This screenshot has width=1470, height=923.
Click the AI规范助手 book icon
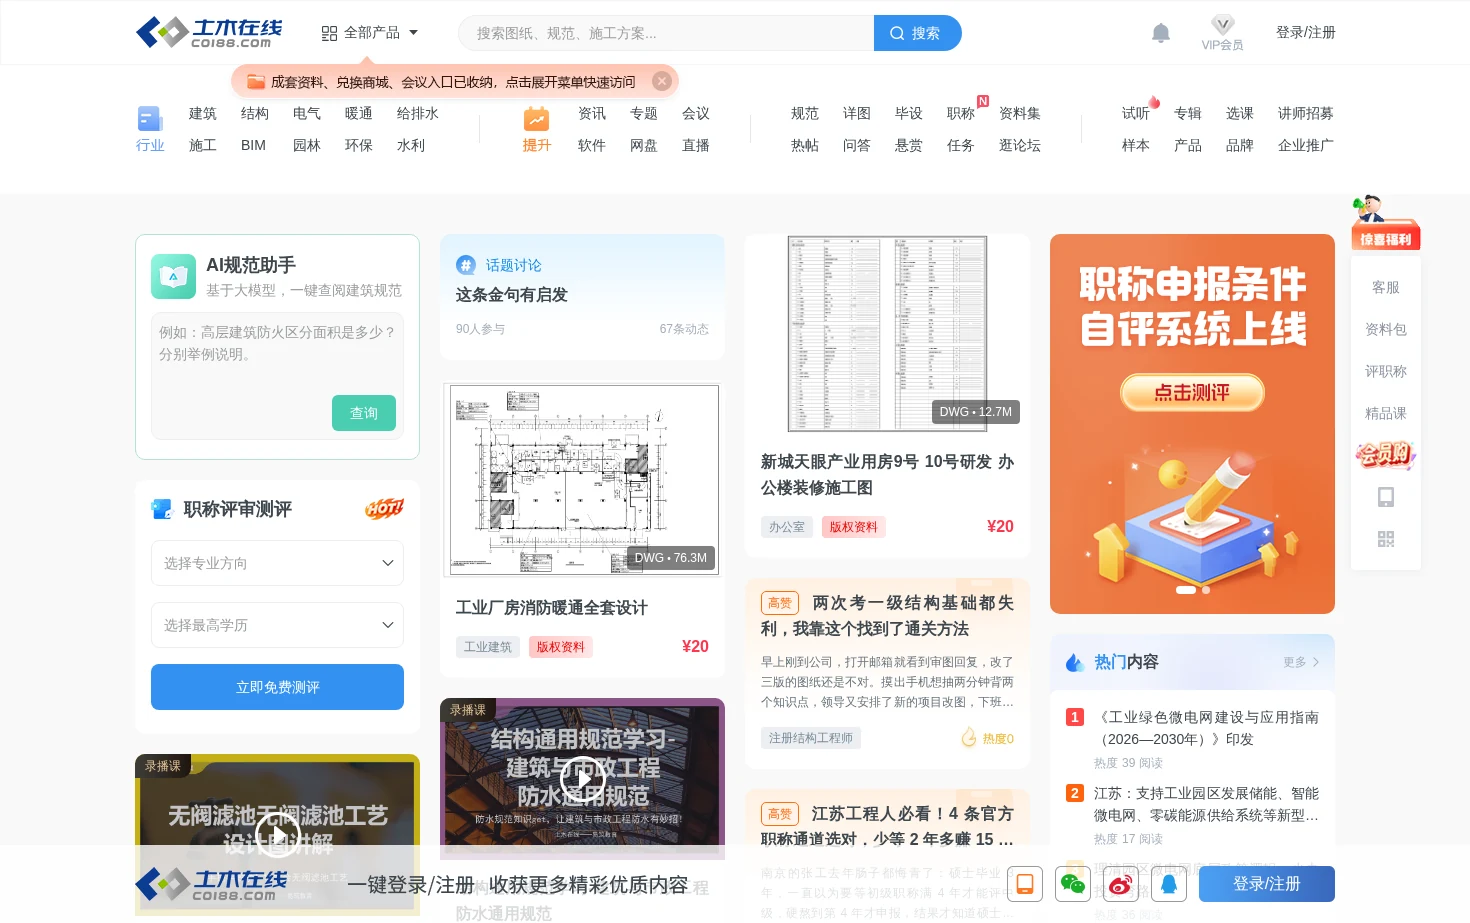(173, 276)
